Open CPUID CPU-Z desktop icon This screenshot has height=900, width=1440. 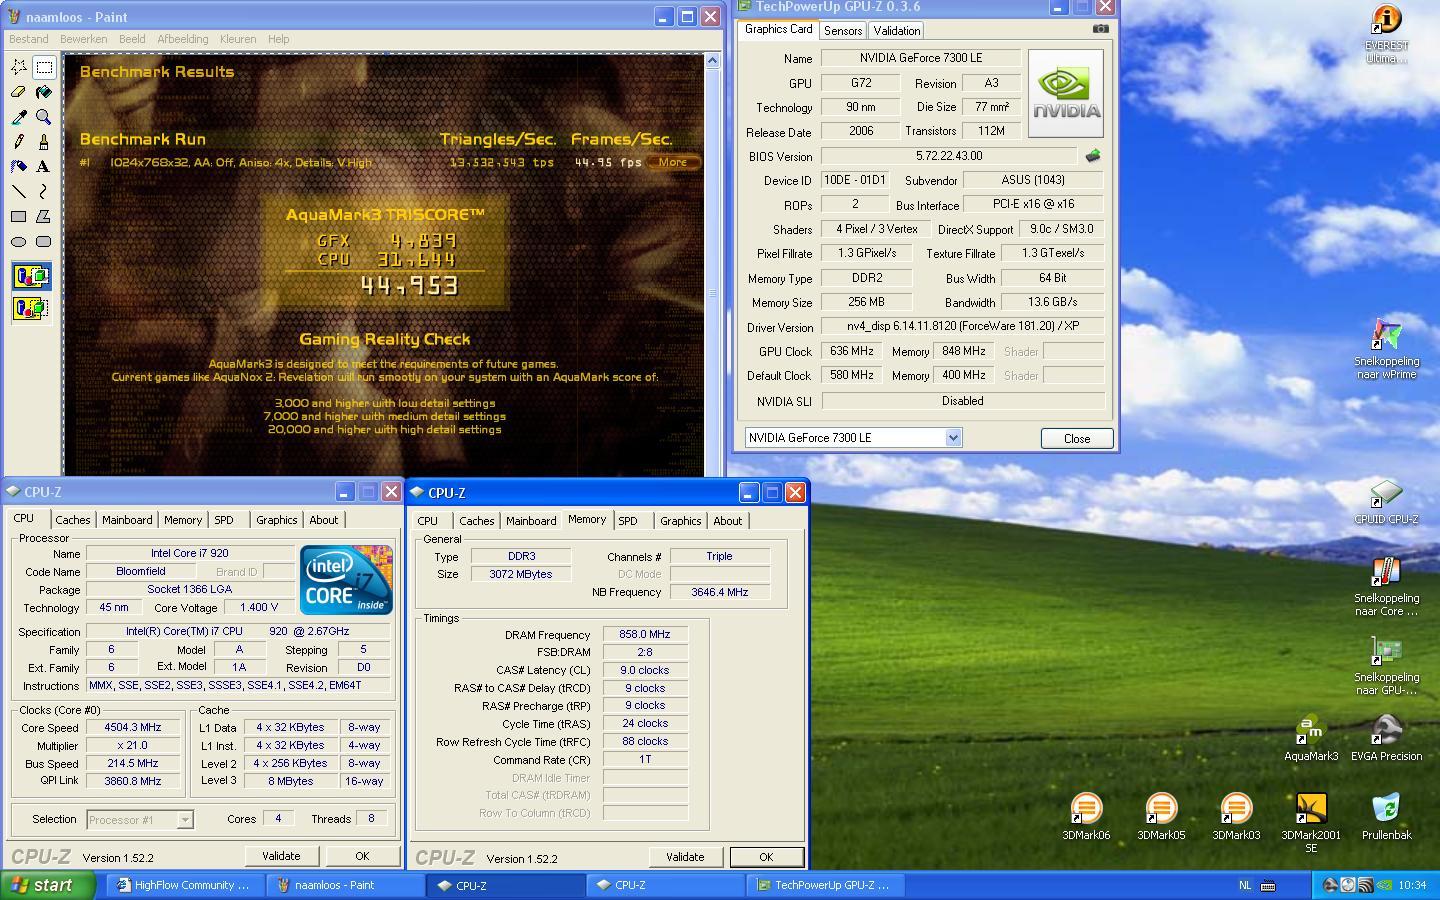pos(1386,502)
